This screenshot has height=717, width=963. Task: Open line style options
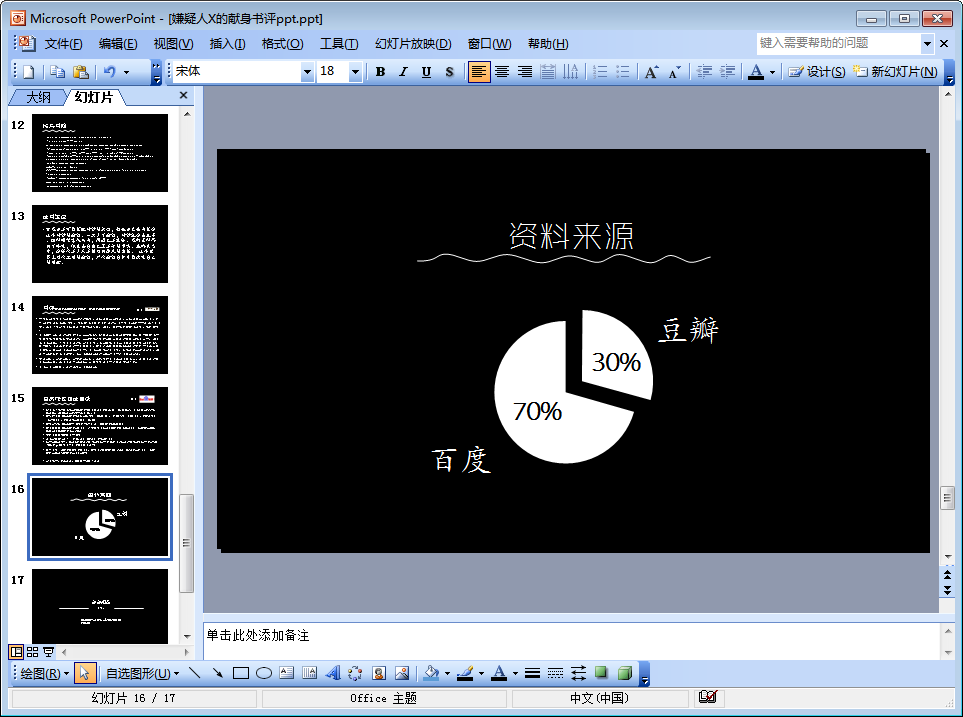click(532, 673)
